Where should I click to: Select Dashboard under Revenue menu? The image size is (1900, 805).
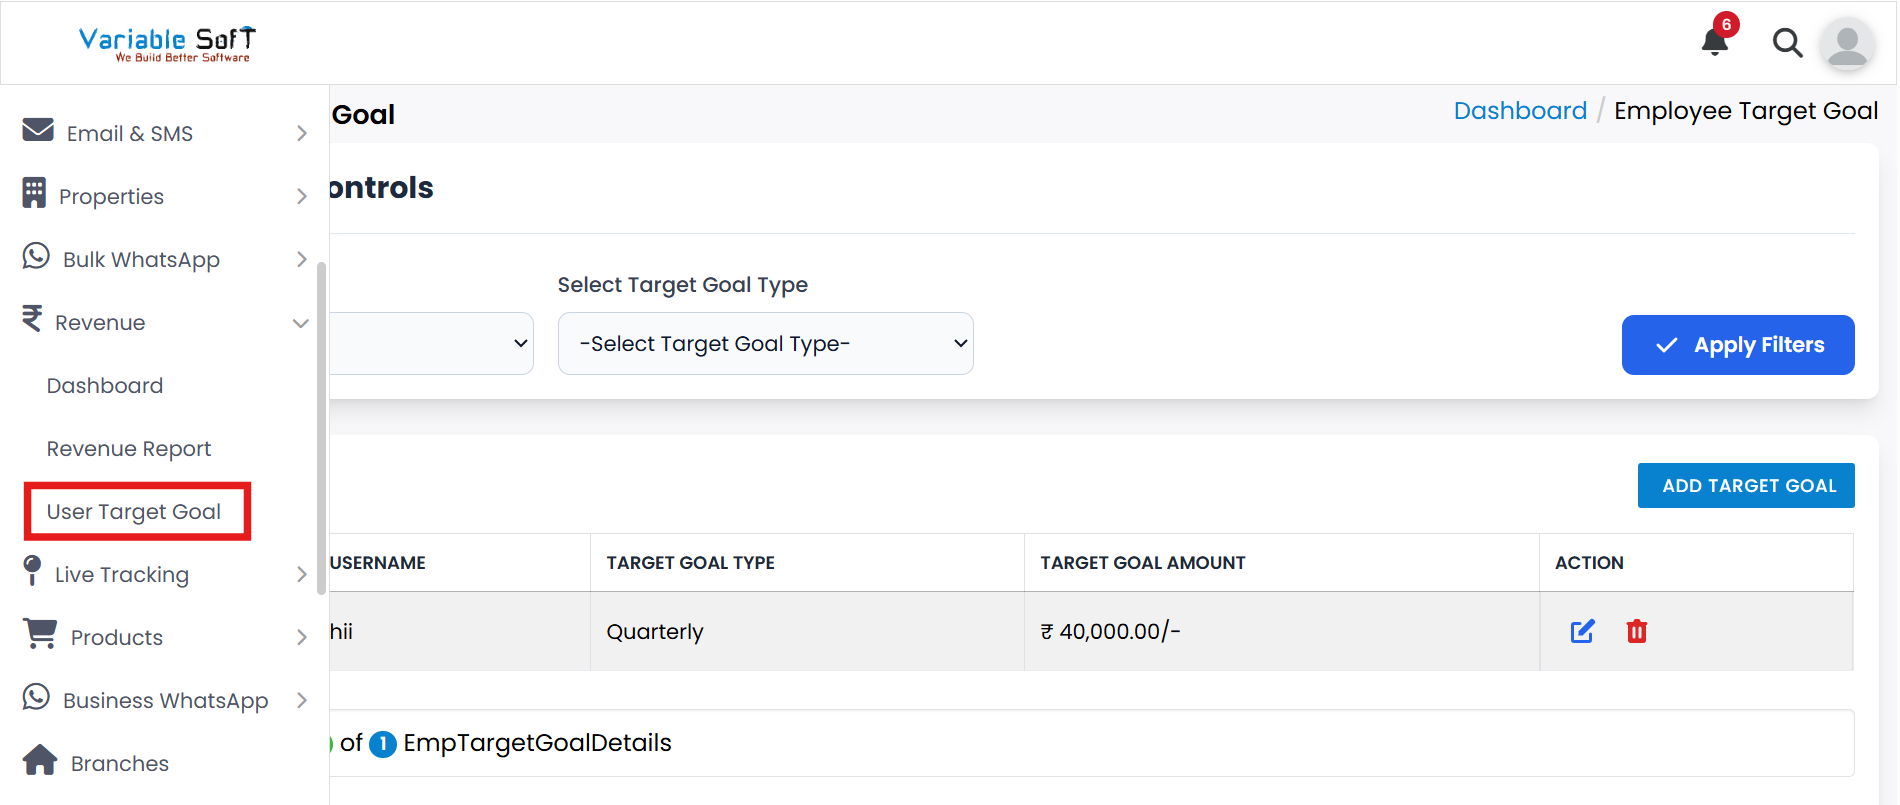(105, 386)
